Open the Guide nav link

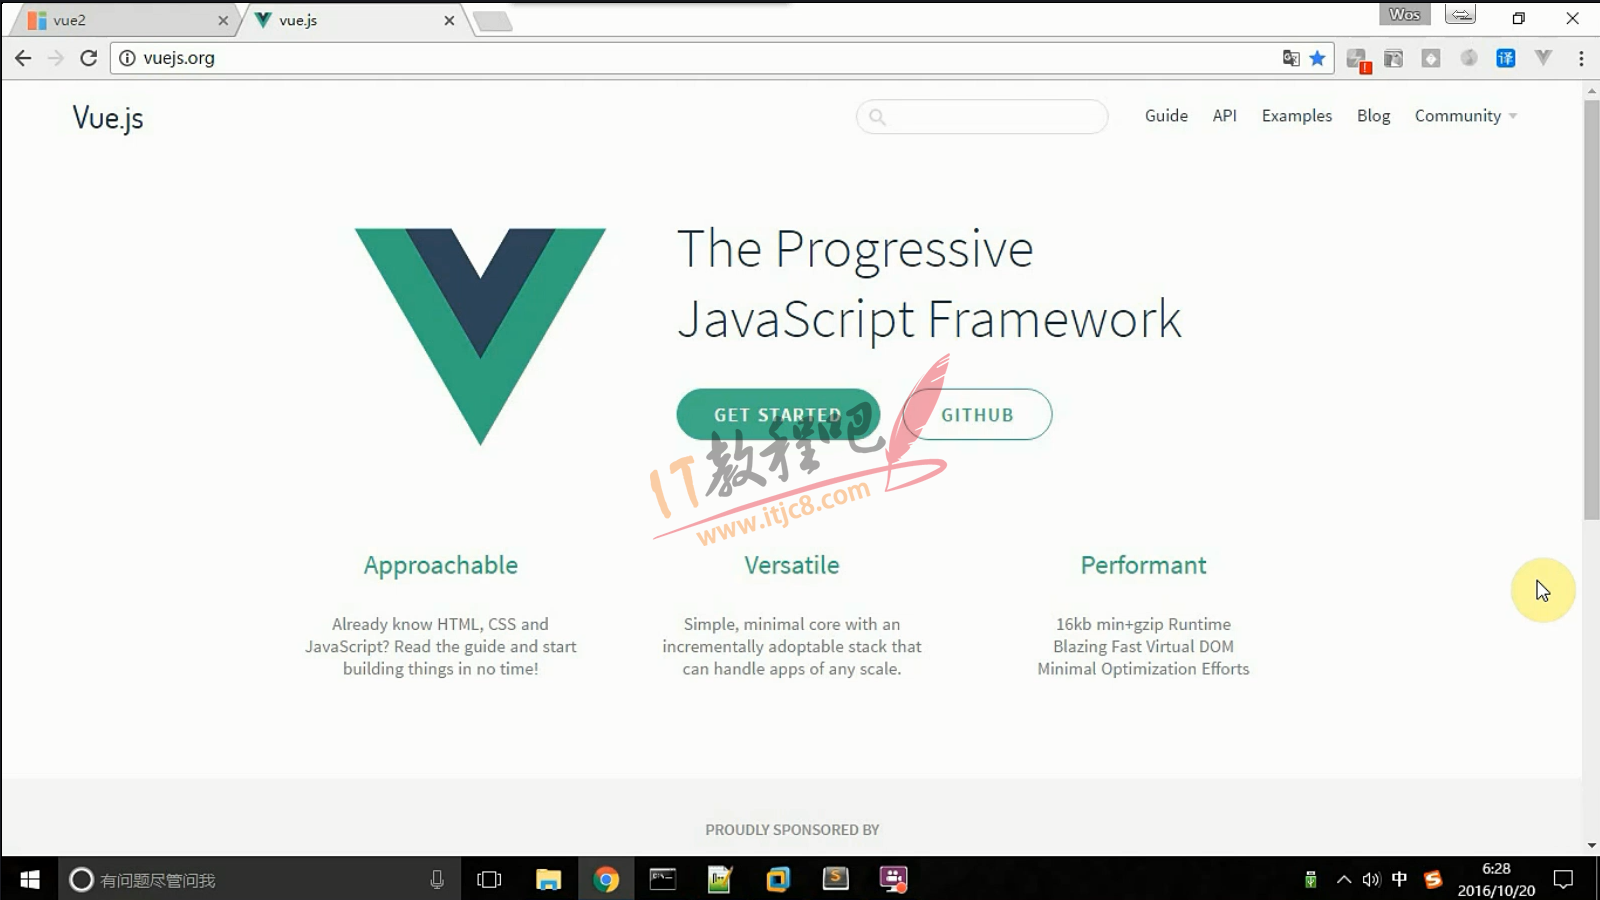1166,116
